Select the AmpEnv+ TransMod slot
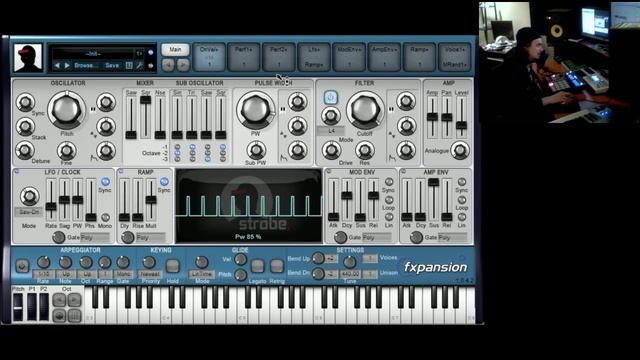The image size is (640, 360). point(384,57)
